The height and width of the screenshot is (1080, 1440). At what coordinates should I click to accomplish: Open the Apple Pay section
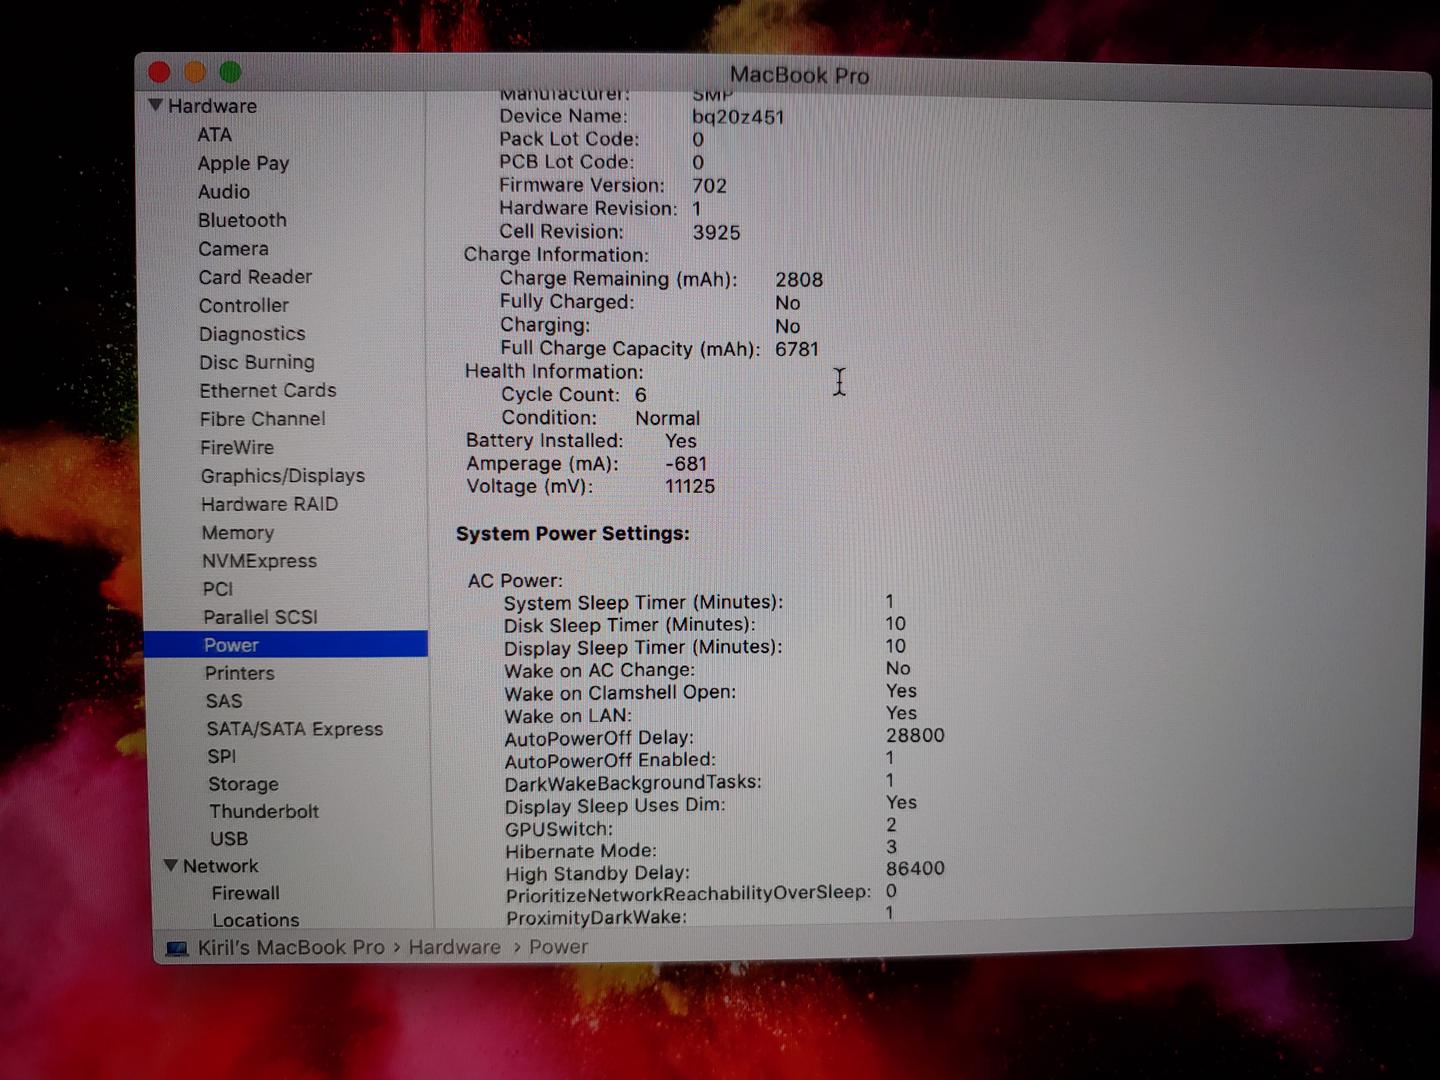click(x=243, y=163)
